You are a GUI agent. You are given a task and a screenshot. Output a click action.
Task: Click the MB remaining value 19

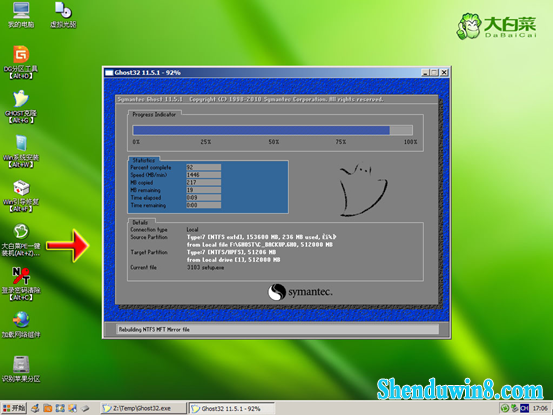203,190
